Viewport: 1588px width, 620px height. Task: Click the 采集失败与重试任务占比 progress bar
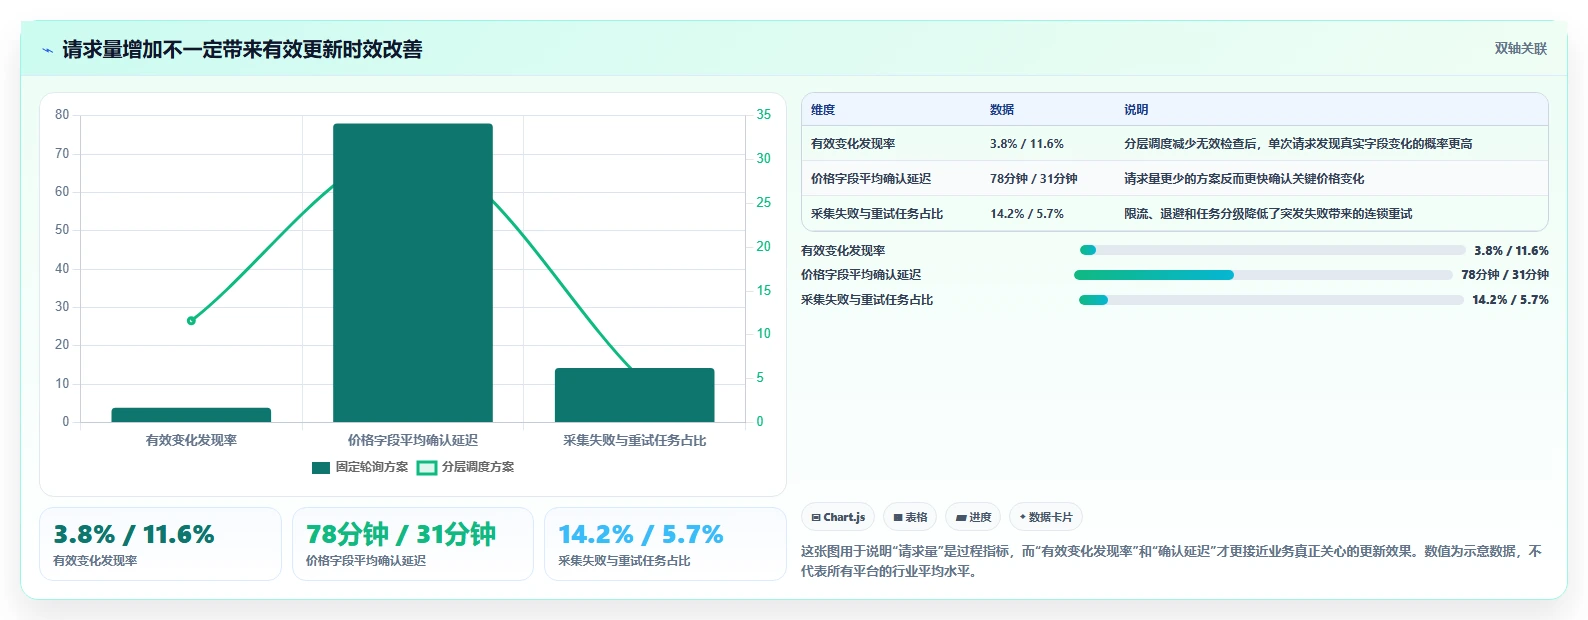(1271, 300)
